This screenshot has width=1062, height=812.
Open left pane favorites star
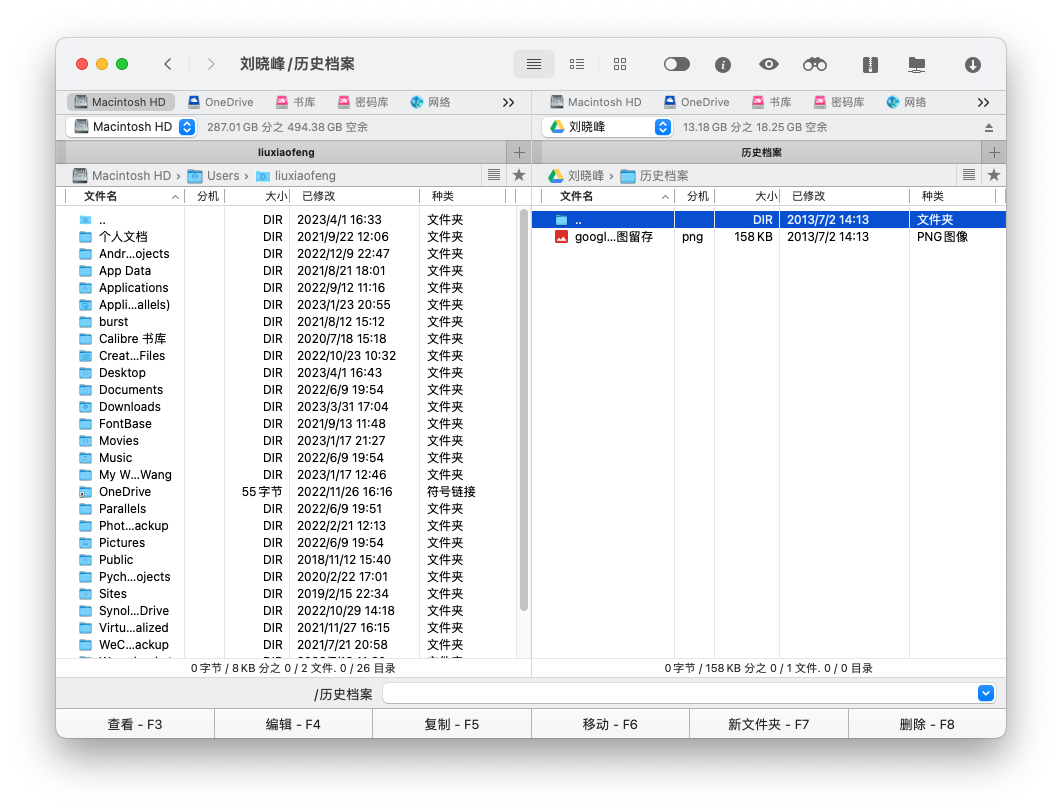coord(519,175)
